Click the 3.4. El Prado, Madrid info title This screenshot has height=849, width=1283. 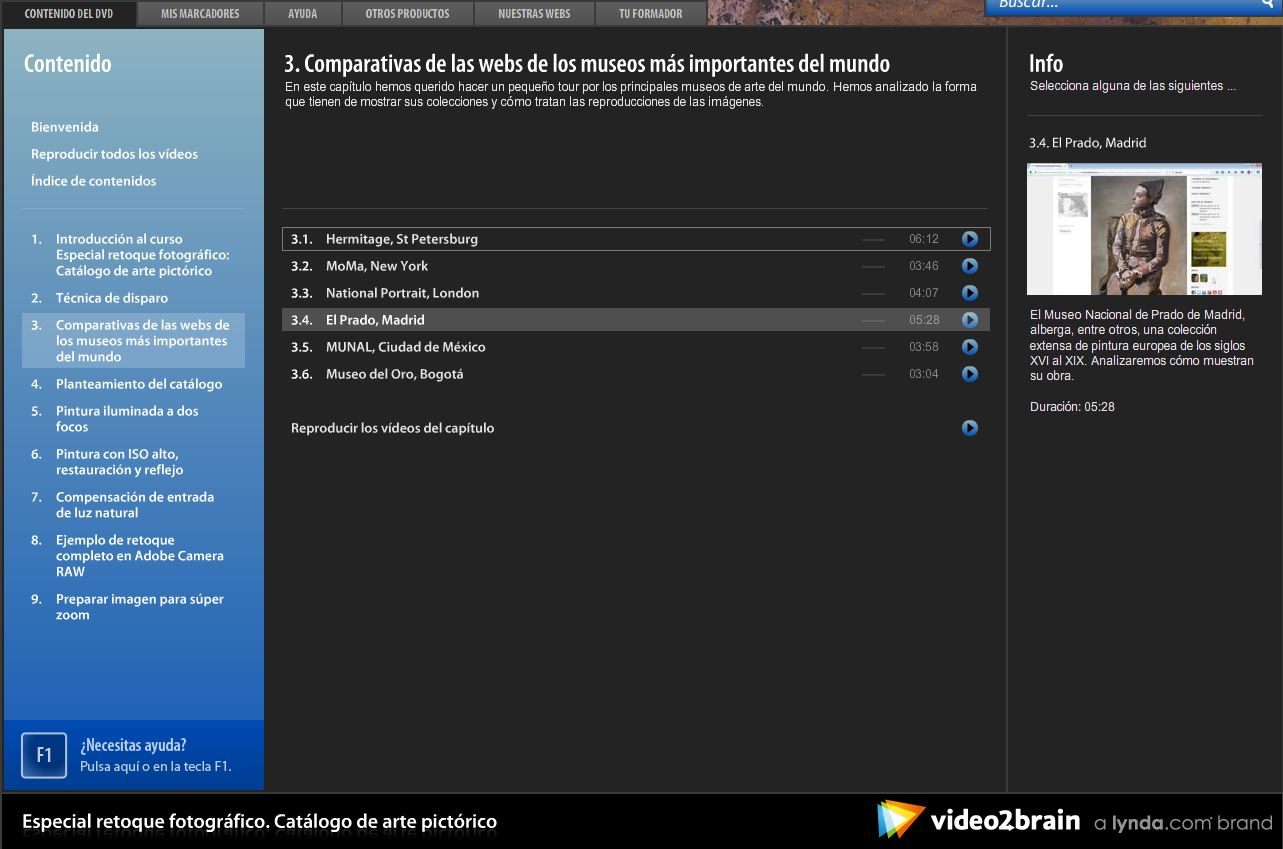click(1088, 143)
